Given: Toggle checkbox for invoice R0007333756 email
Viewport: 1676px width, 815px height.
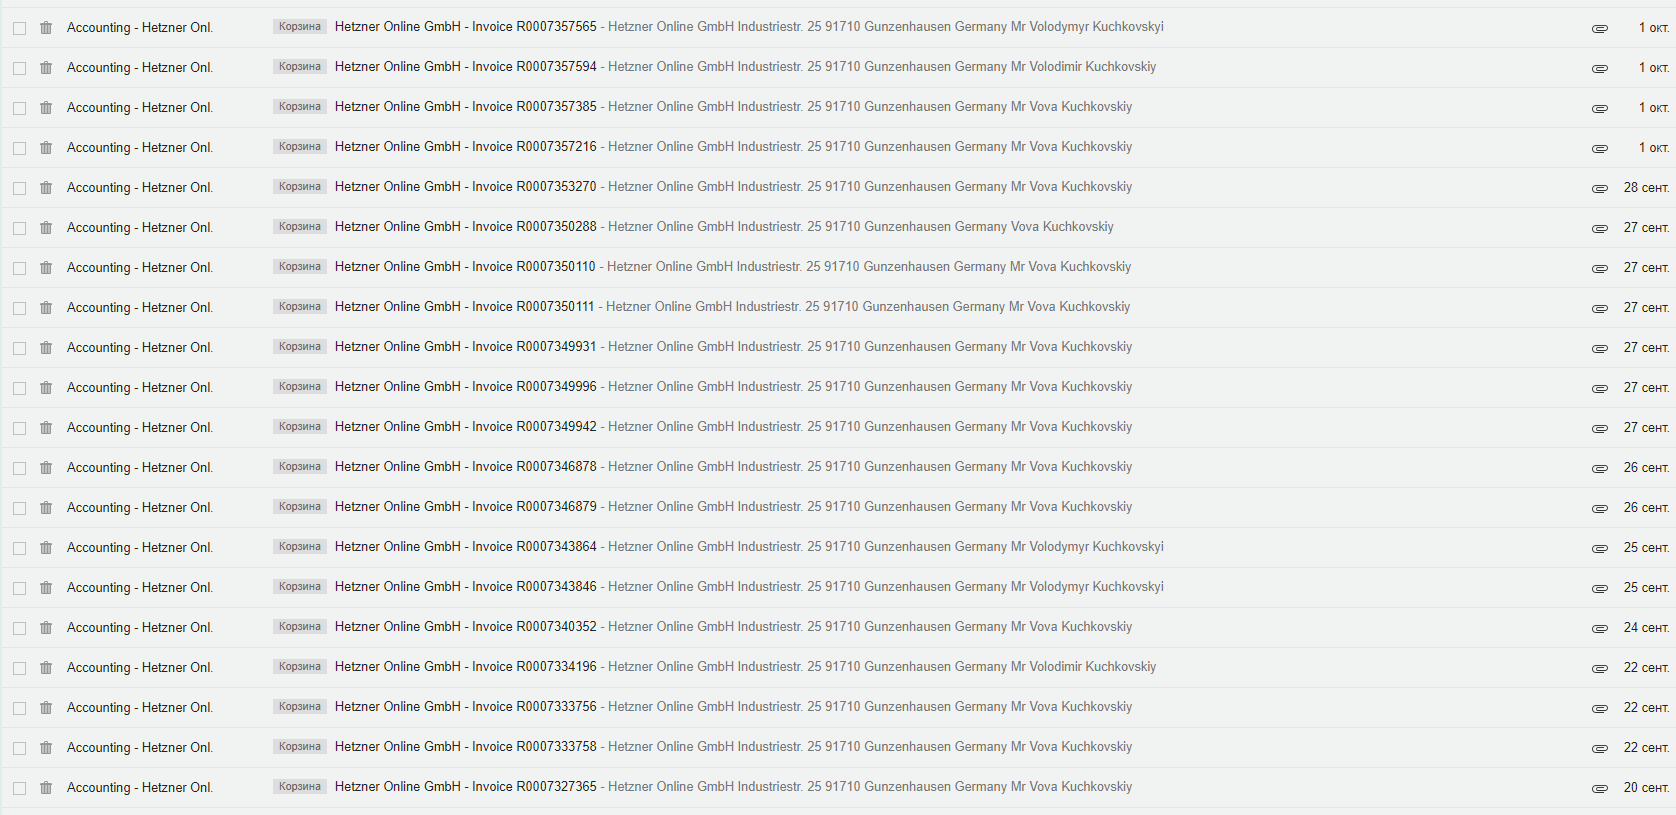Looking at the screenshot, I should coord(19,708).
